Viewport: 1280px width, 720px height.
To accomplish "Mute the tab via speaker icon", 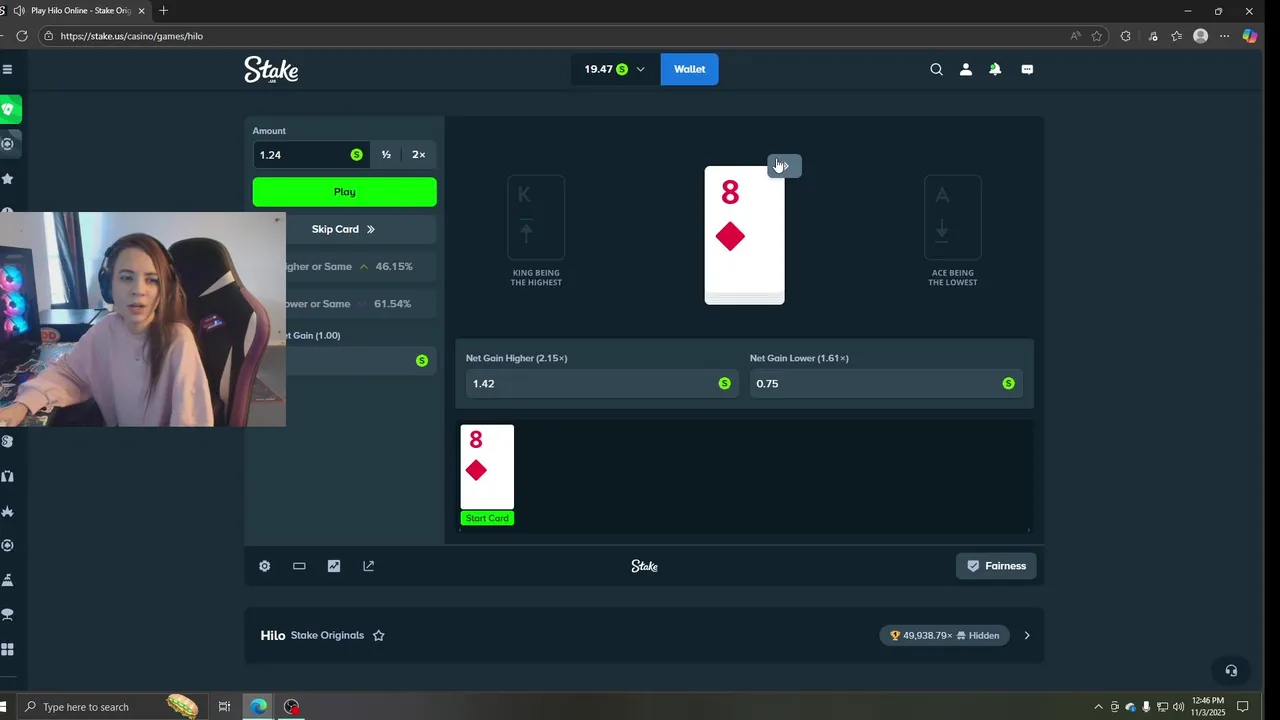I will tap(19, 11).
